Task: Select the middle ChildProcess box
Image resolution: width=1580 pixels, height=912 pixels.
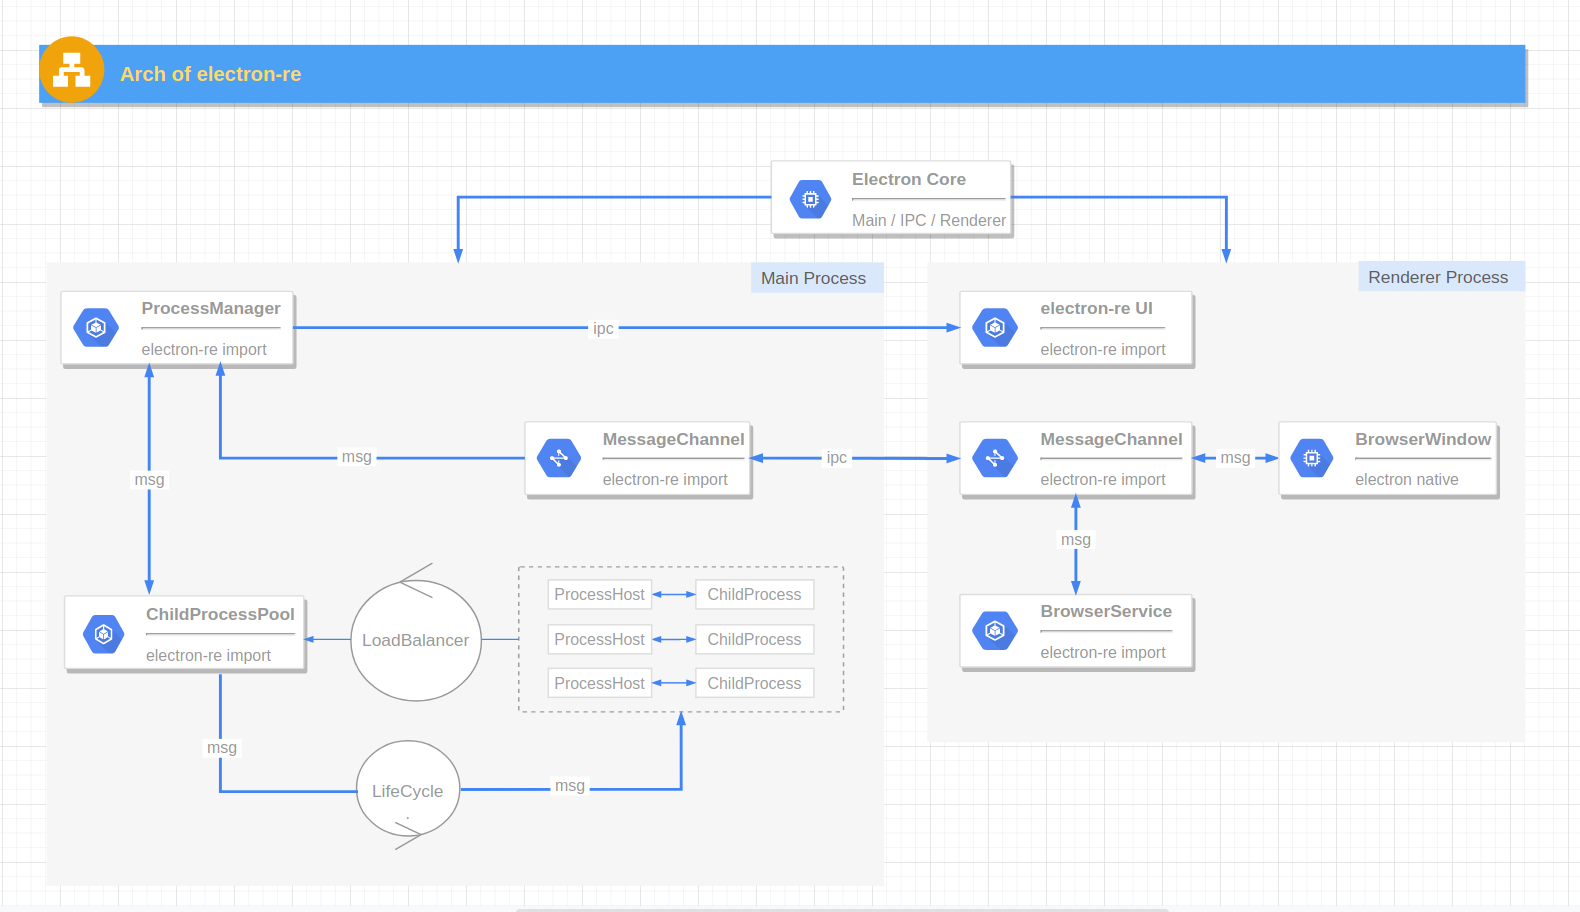Action: pyautogui.click(x=754, y=639)
